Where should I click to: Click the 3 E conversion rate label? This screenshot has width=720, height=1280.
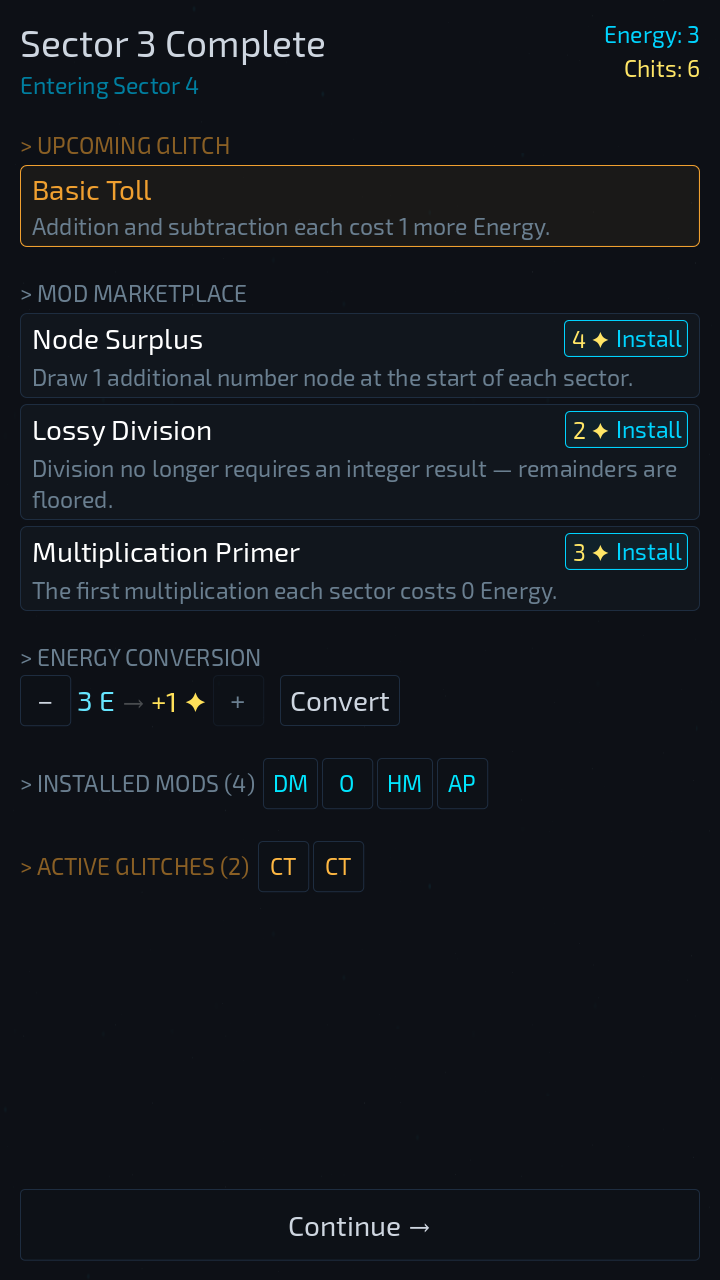(96, 702)
